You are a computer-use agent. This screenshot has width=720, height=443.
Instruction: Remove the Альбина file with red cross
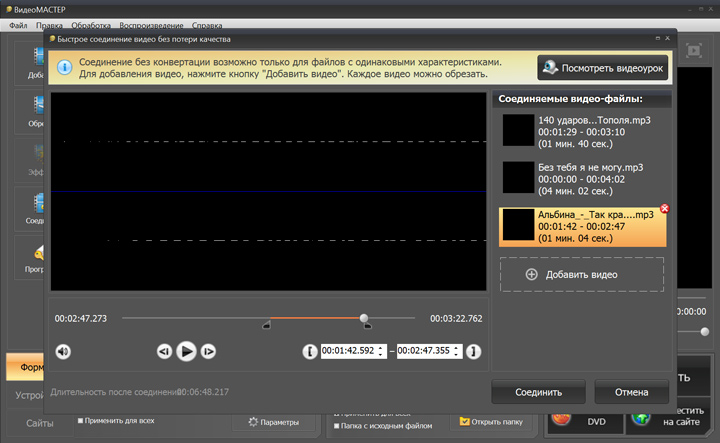tap(664, 208)
